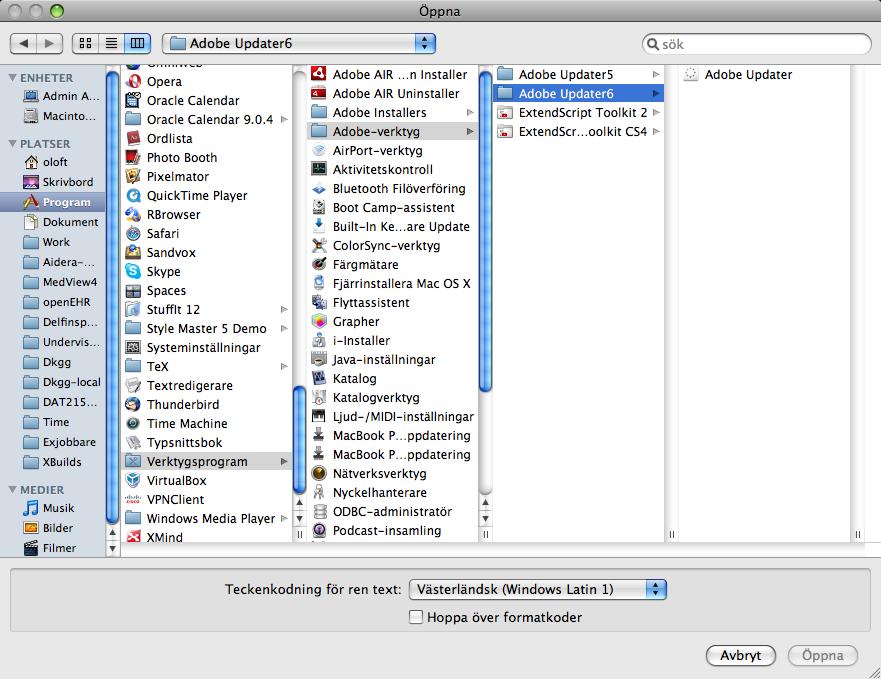This screenshot has height=679, width=881.
Task: Select Boot Camp-assistent entry
Action: pyautogui.click(x=392, y=207)
